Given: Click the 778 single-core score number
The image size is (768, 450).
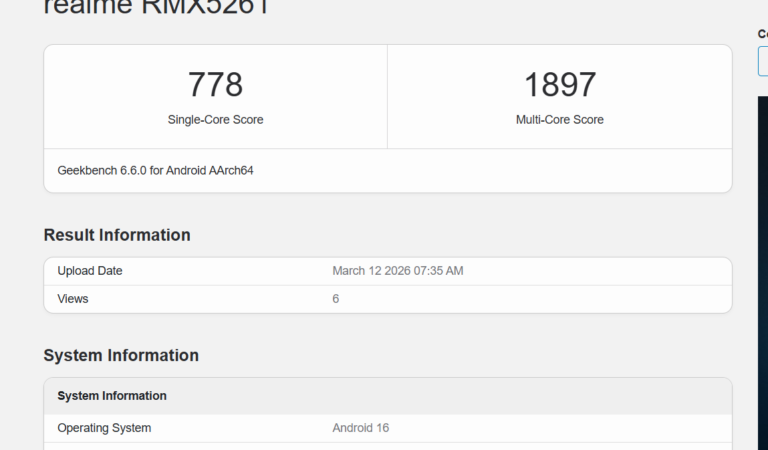Looking at the screenshot, I should pos(215,85).
